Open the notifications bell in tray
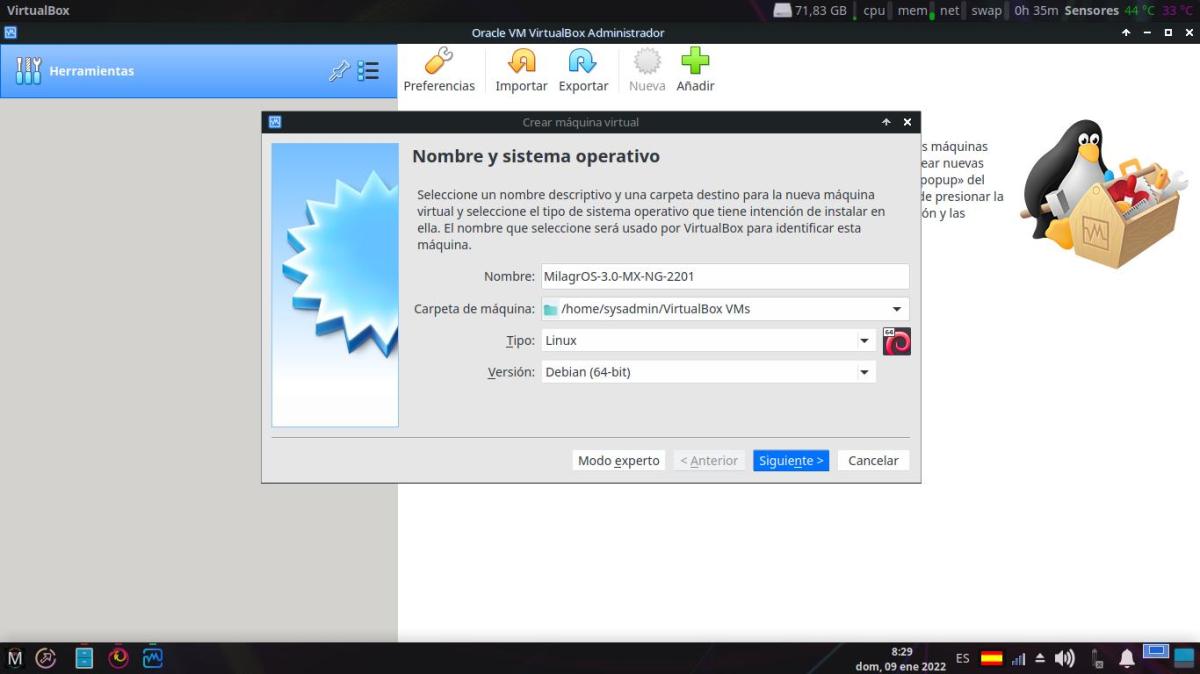1200x674 pixels. click(x=1127, y=658)
